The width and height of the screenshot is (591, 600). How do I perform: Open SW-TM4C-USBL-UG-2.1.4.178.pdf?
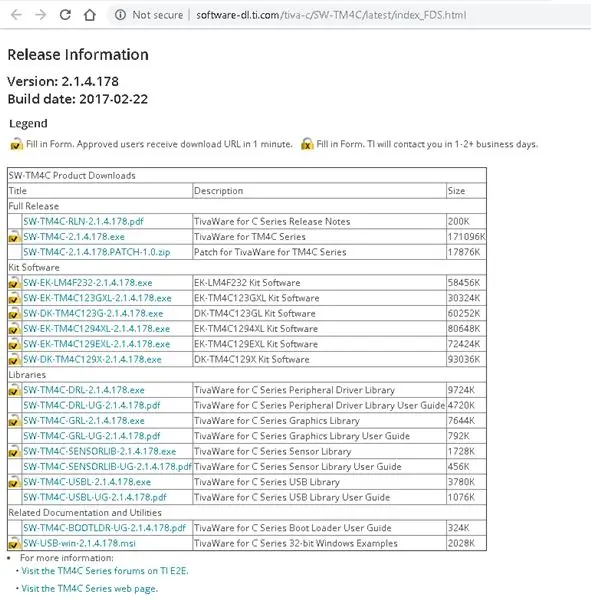pos(95,497)
